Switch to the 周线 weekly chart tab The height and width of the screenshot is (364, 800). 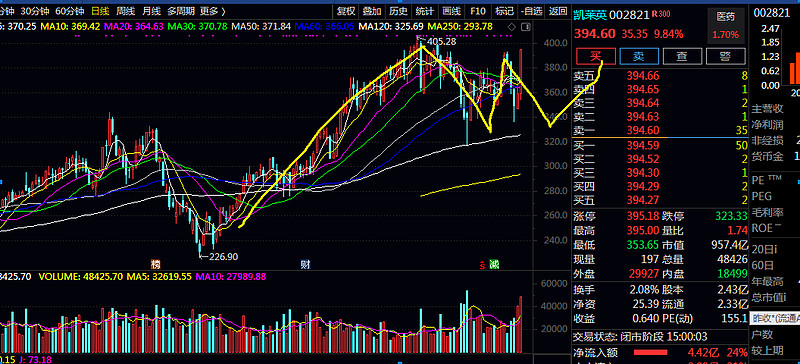[x=126, y=11]
